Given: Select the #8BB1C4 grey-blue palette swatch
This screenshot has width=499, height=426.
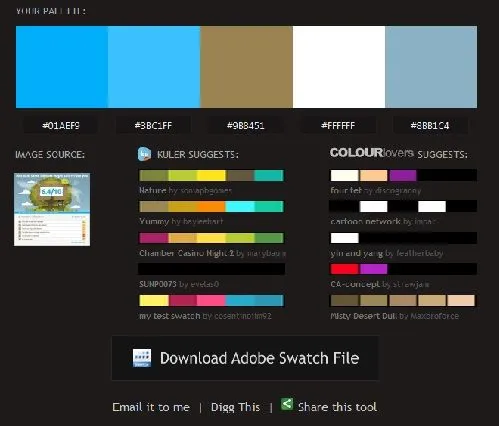Looking at the screenshot, I should 431,67.
